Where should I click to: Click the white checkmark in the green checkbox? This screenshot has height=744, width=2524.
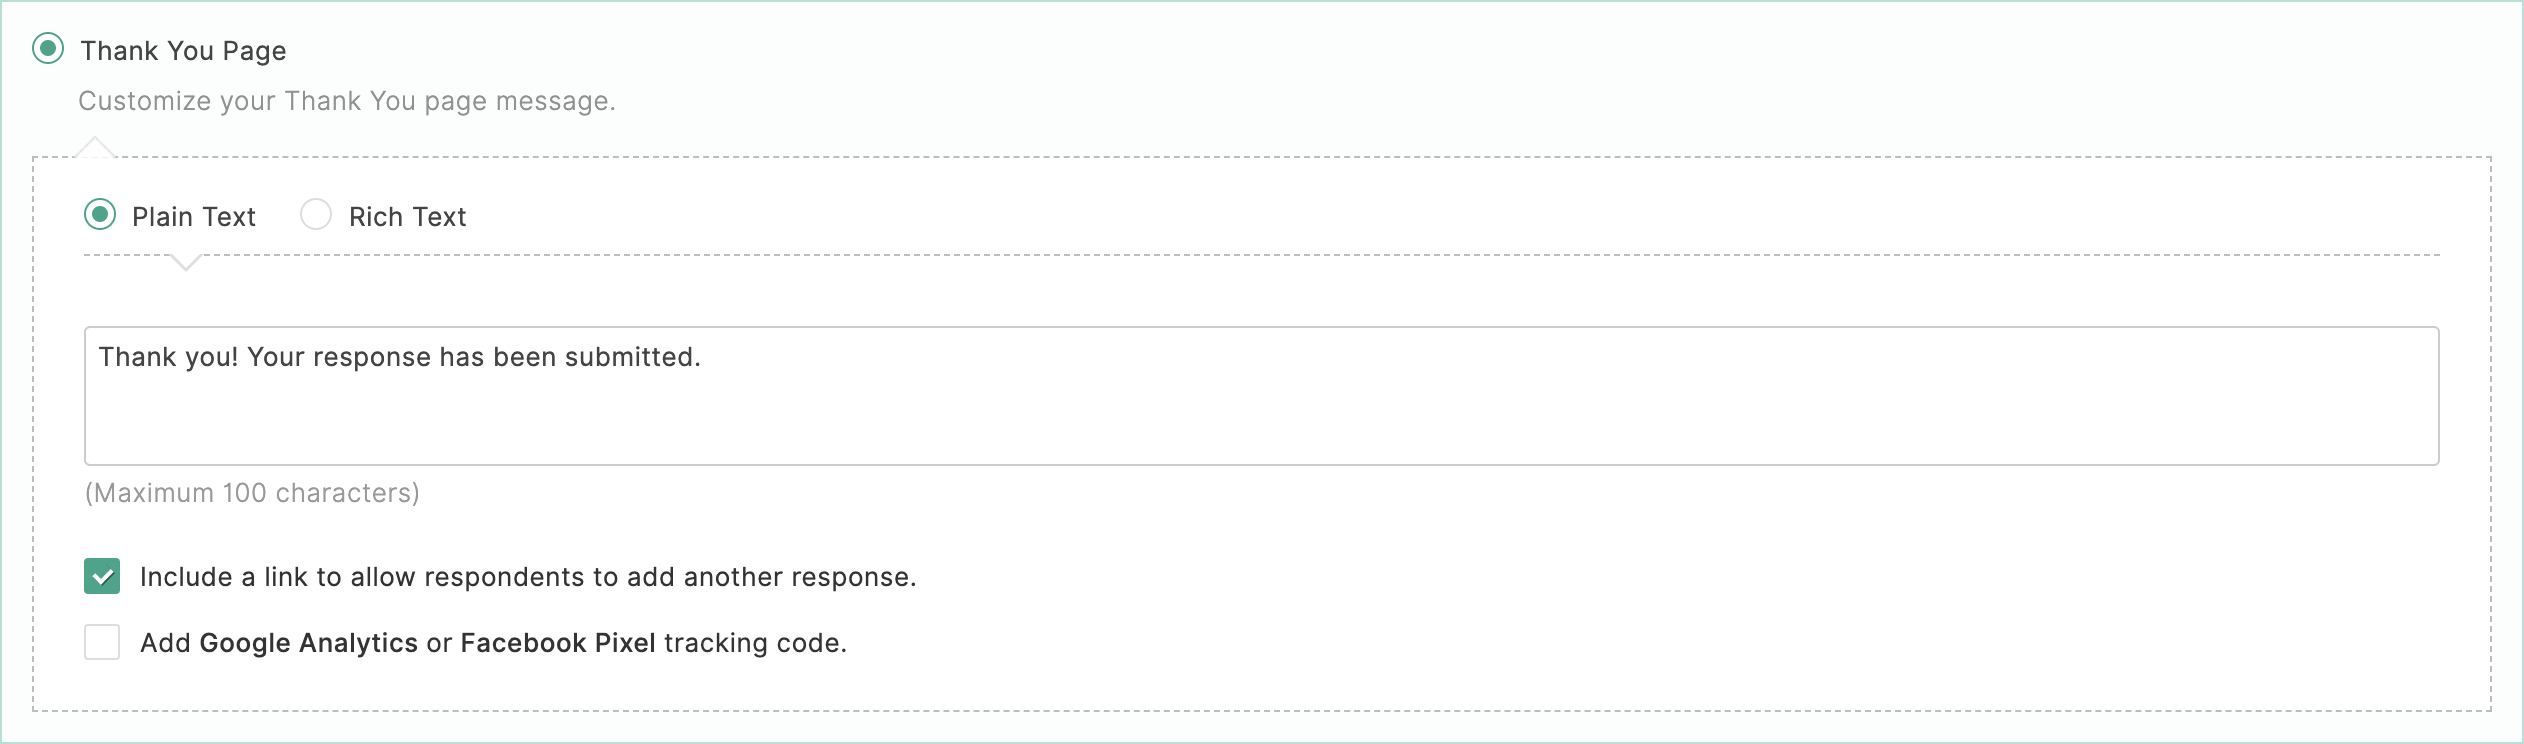(102, 577)
